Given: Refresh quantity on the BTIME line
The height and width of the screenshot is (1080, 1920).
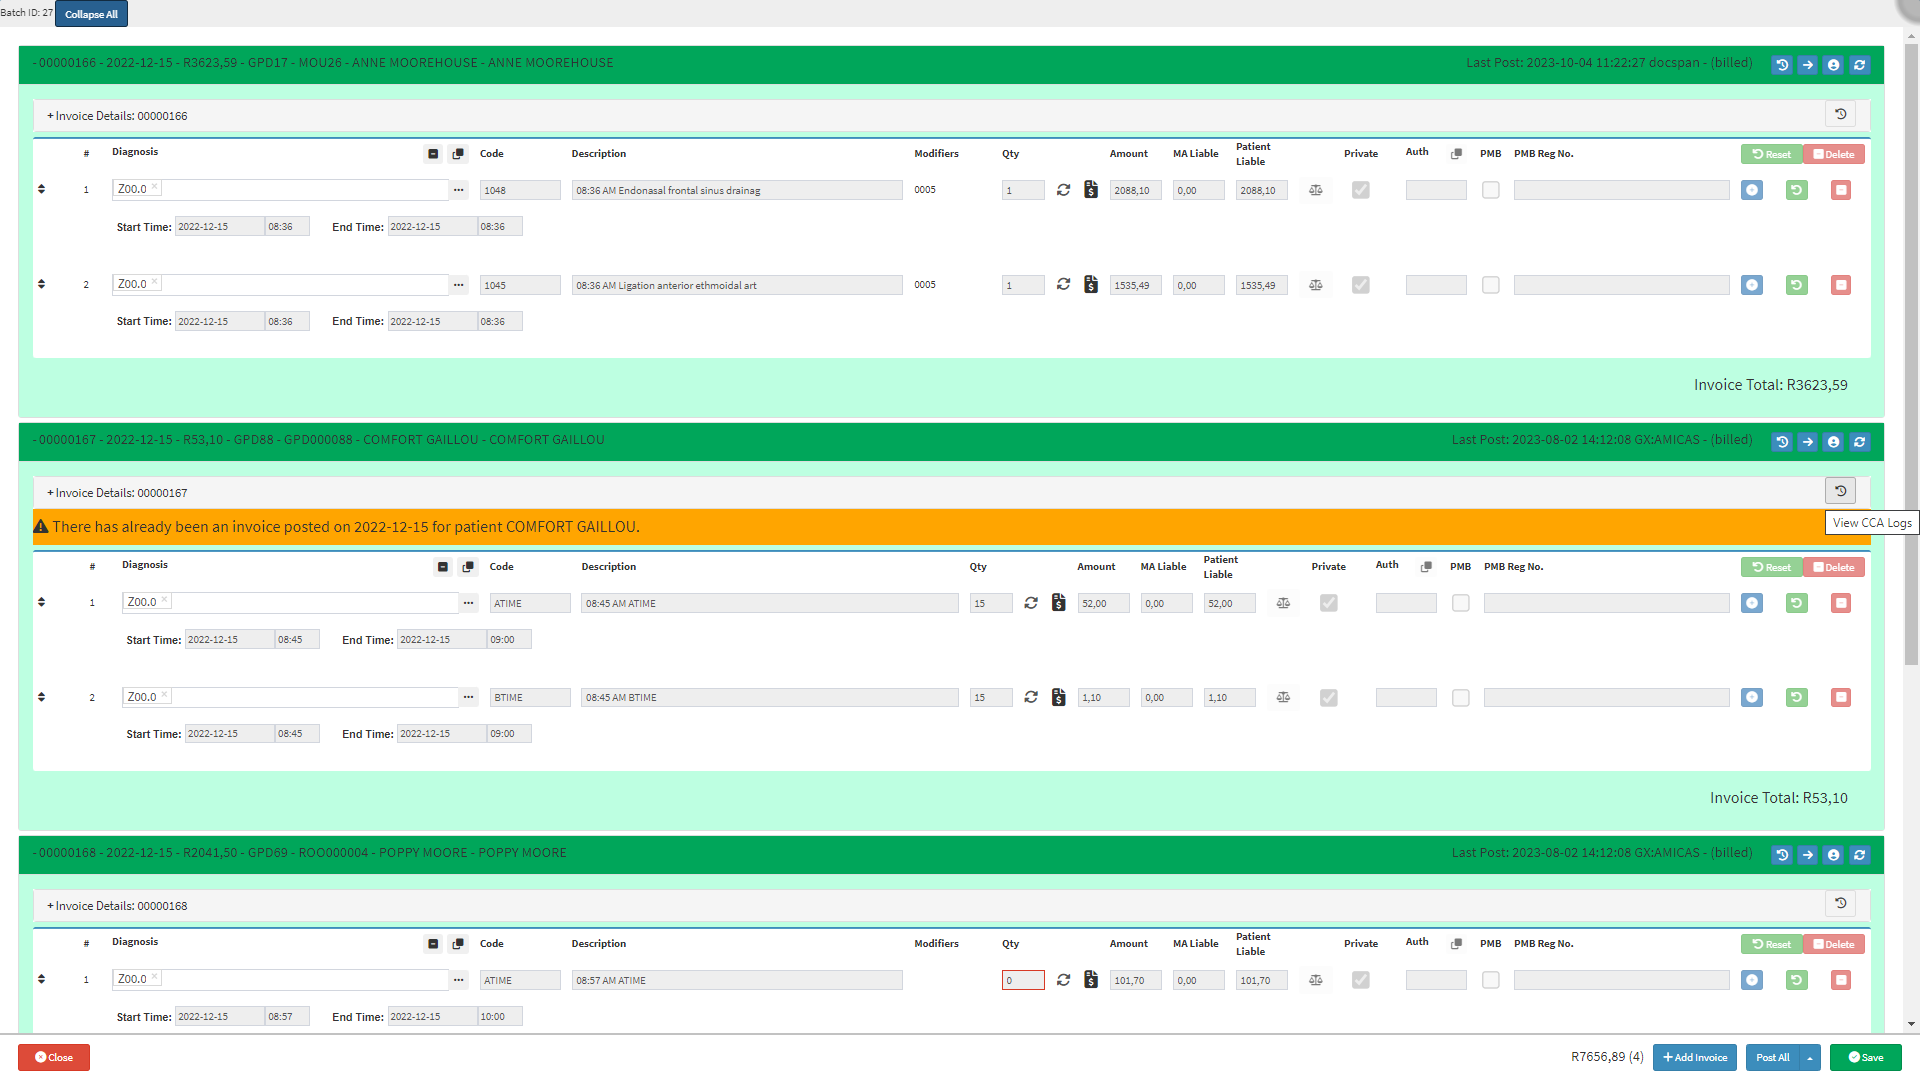Looking at the screenshot, I should [1031, 697].
